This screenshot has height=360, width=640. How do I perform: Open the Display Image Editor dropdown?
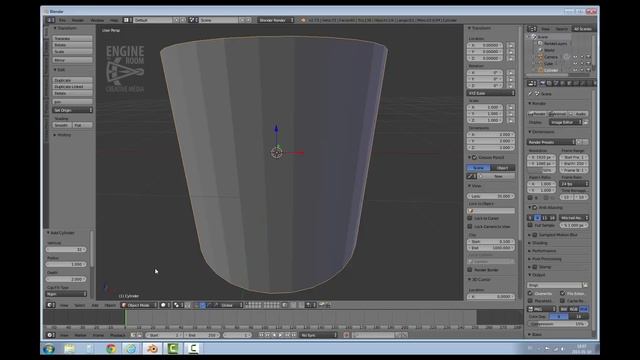(565, 122)
